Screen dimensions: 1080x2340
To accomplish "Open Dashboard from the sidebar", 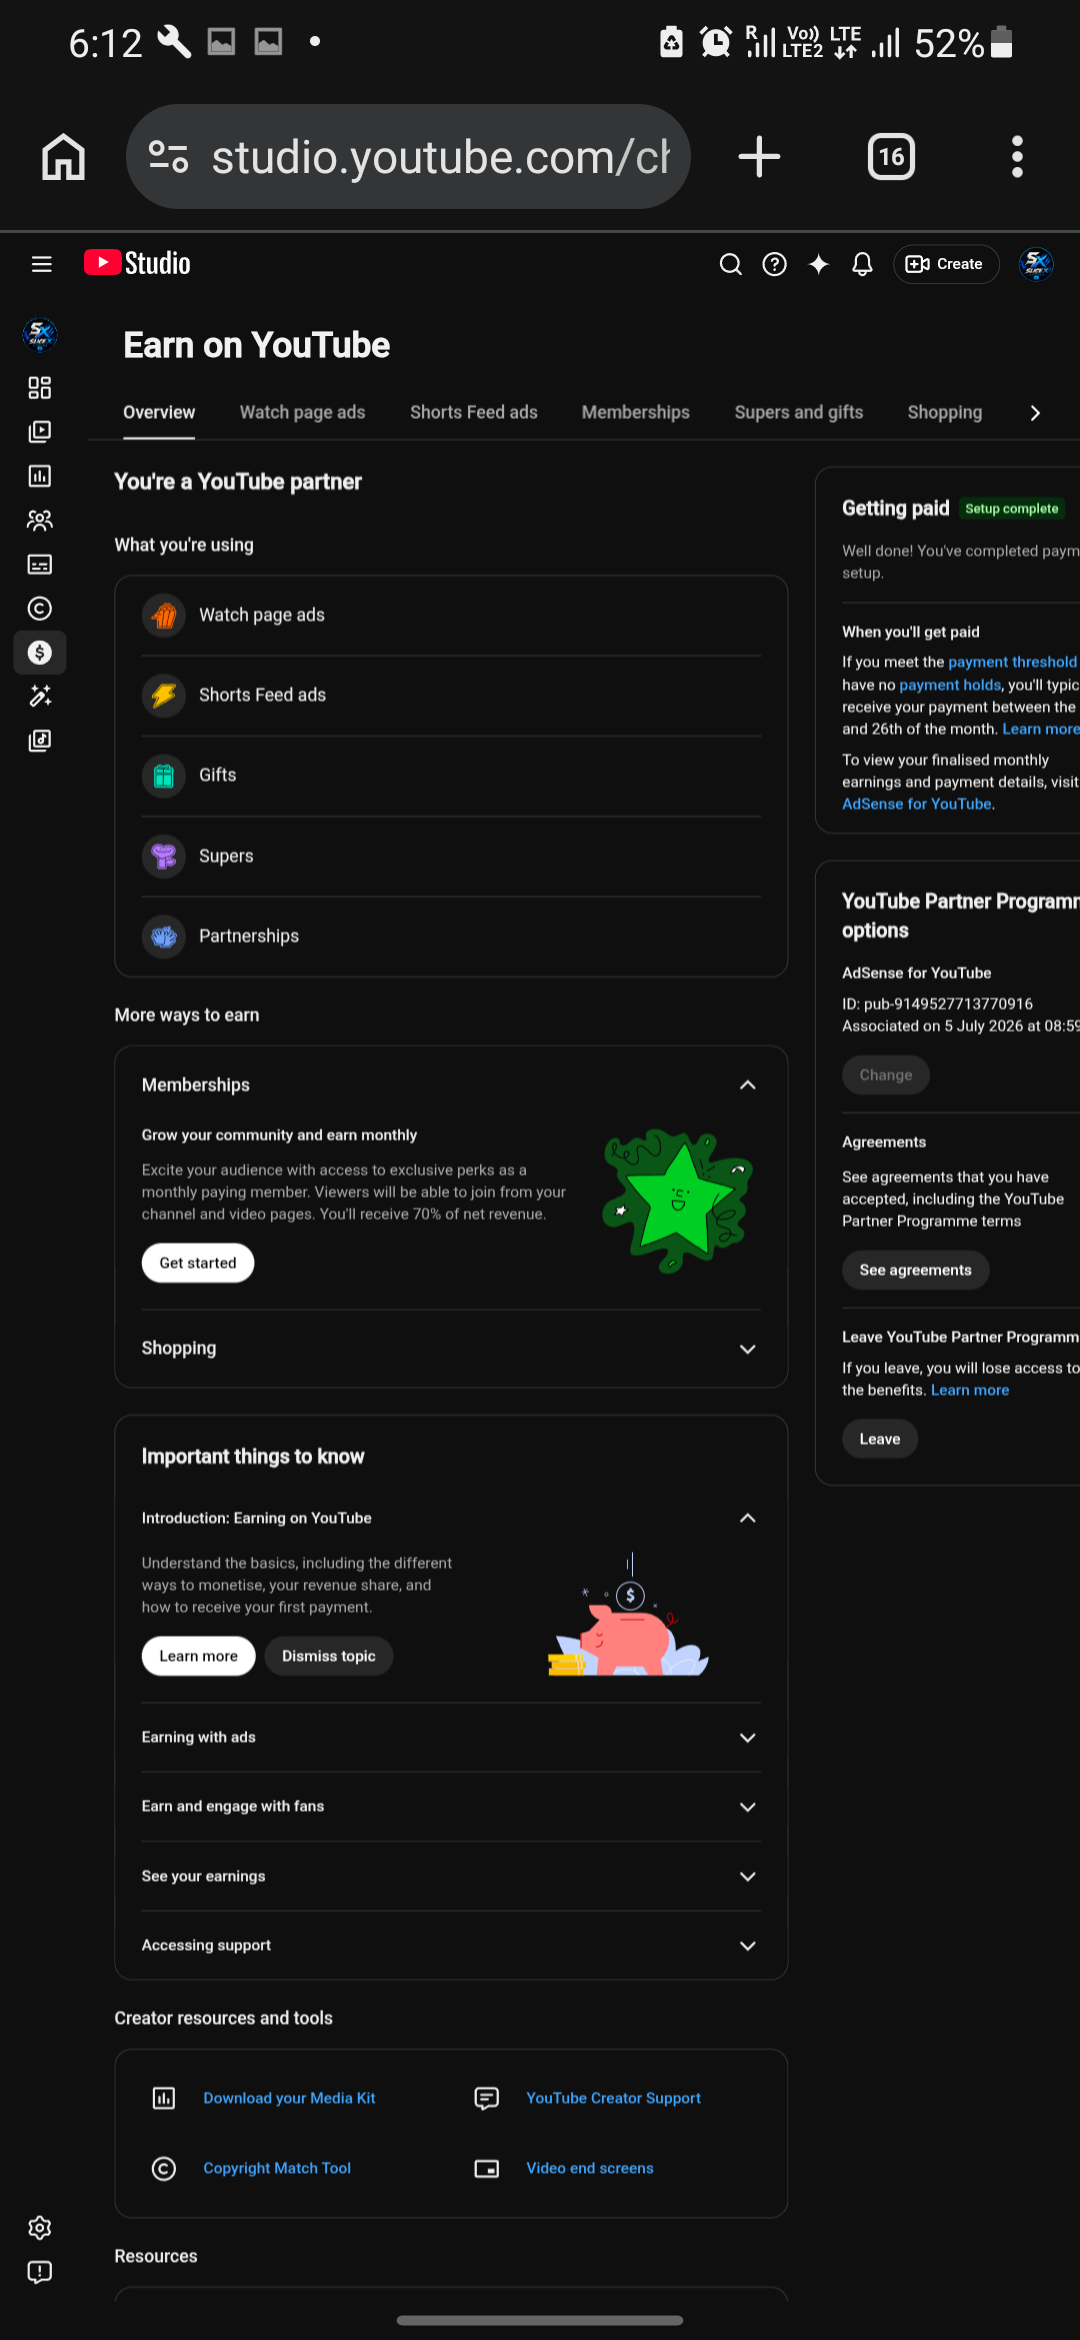I will tap(40, 388).
